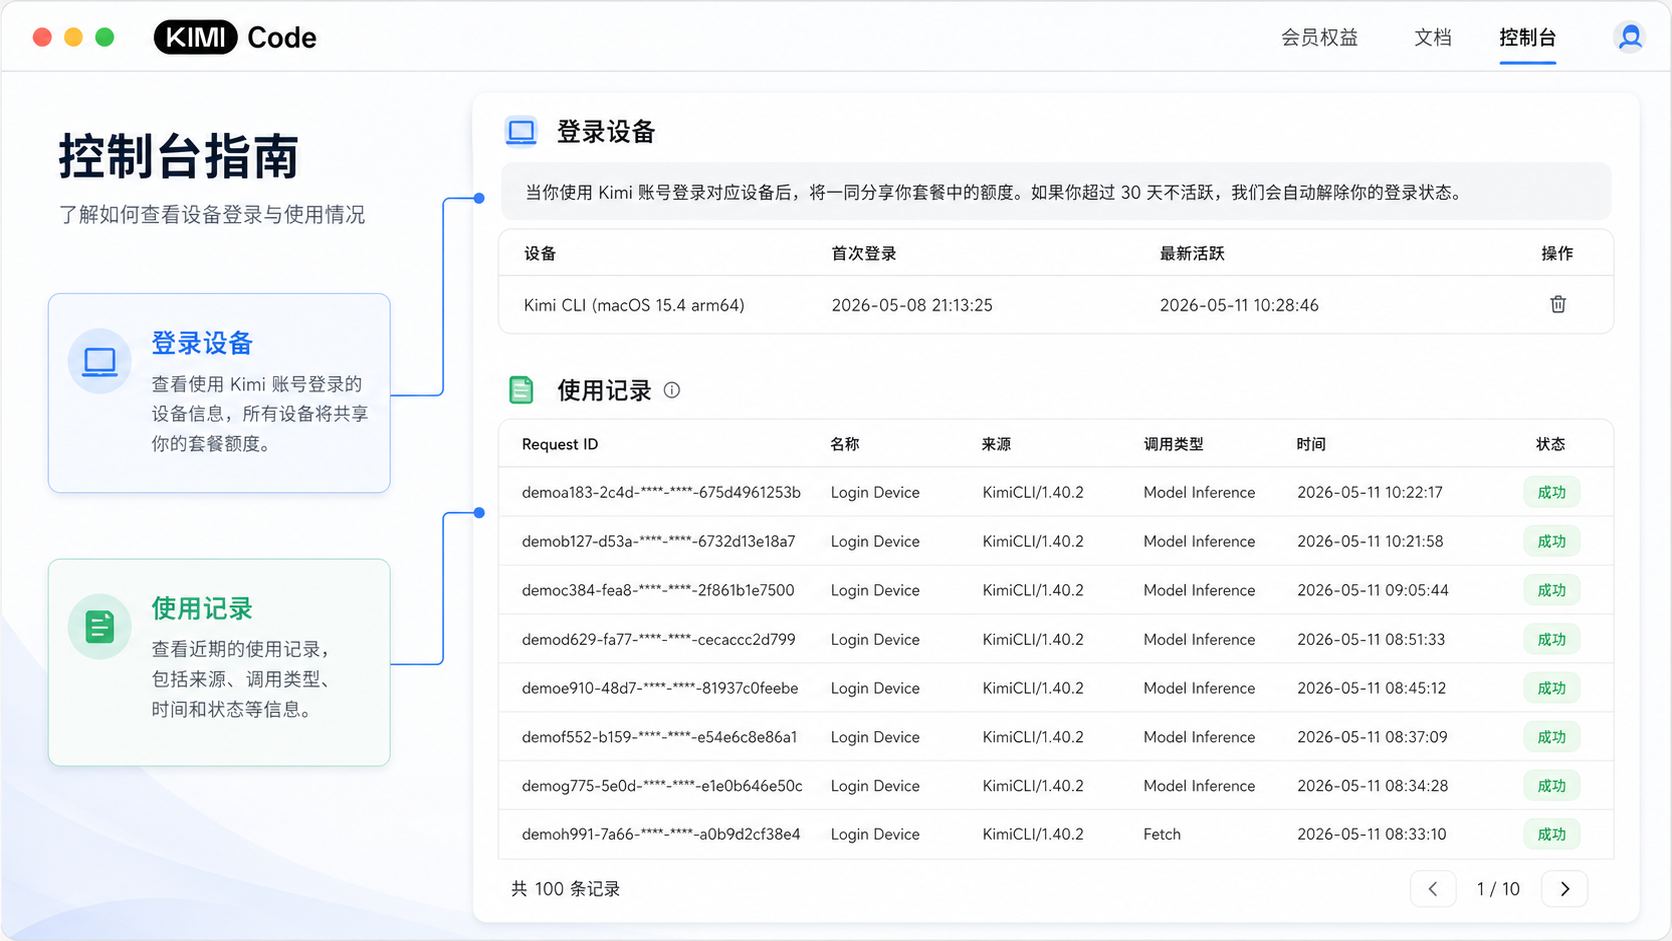Click 成功 status for the 08:34:28 record
Screen dimensions: 1672x941
coord(1552,786)
